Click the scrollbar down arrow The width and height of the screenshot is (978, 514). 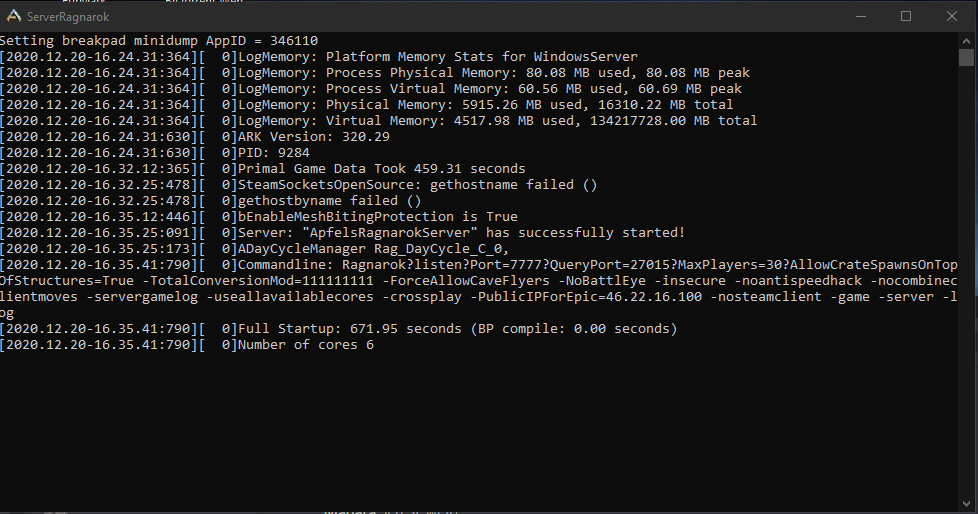966,503
